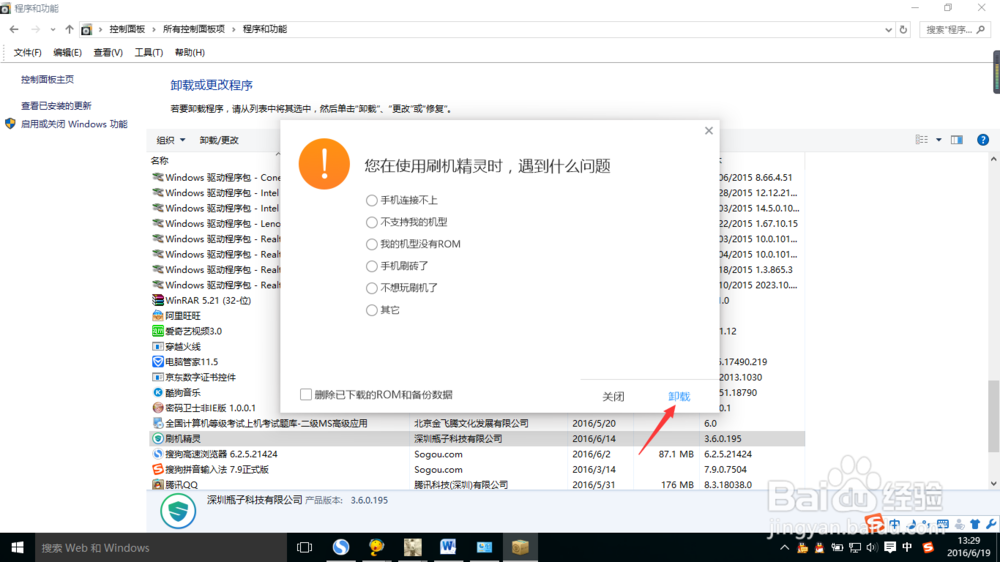Open view options dropdown arrow

pos(939,140)
